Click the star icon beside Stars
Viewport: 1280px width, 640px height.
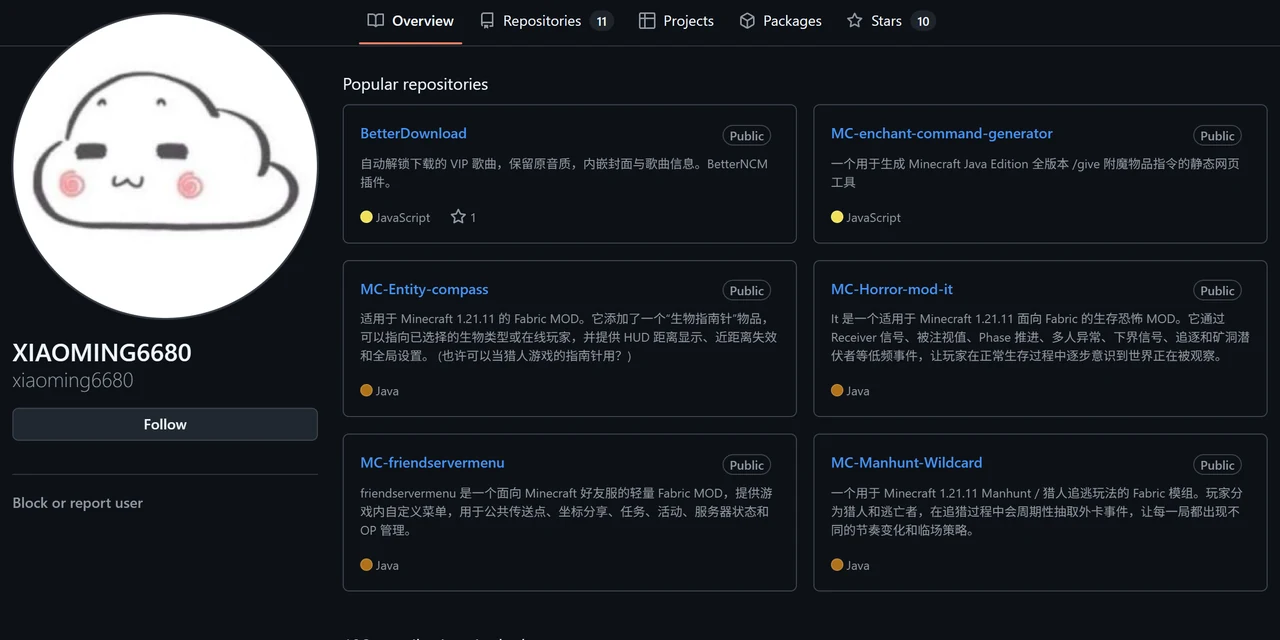[x=854, y=21]
